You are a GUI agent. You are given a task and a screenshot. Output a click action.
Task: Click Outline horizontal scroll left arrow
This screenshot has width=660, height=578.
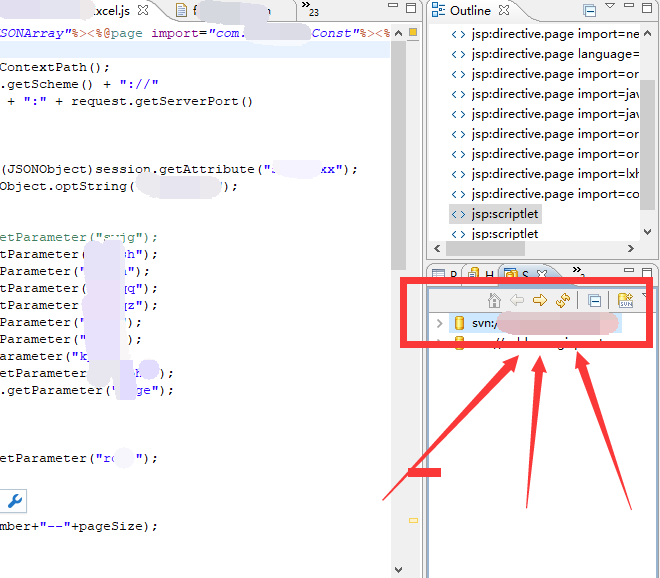click(x=437, y=248)
